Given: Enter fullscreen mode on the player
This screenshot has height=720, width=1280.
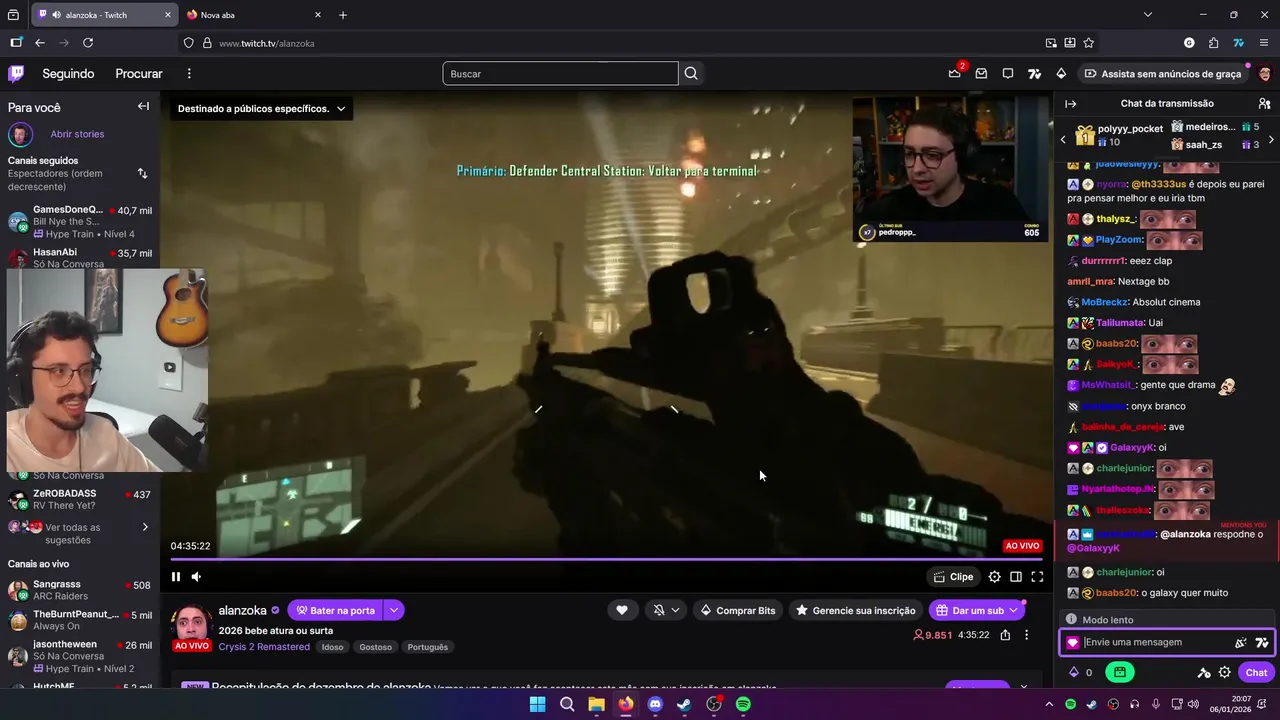Looking at the screenshot, I should (1037, 576).
